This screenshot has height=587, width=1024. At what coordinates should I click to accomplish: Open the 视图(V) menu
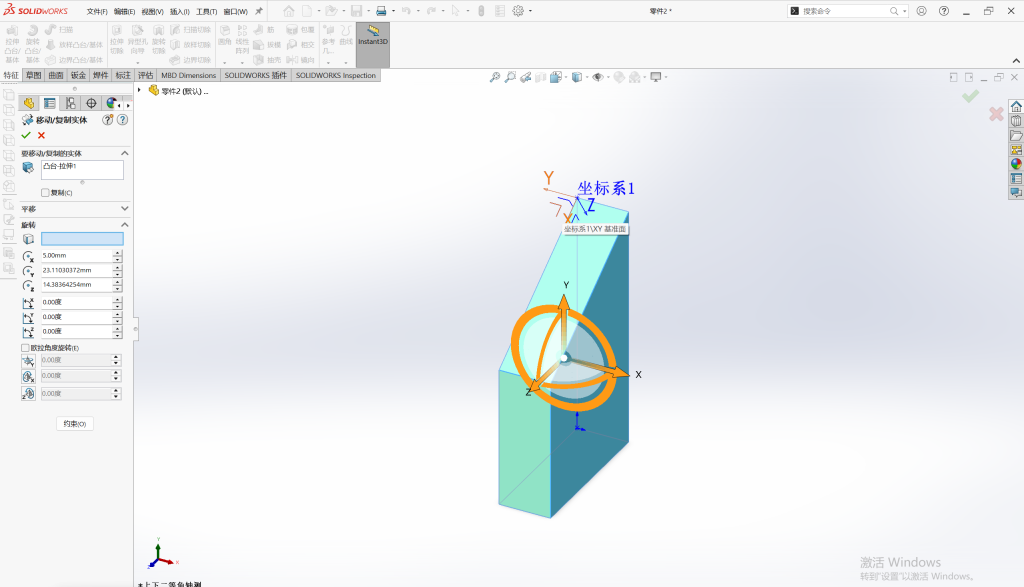pos(152,12)
